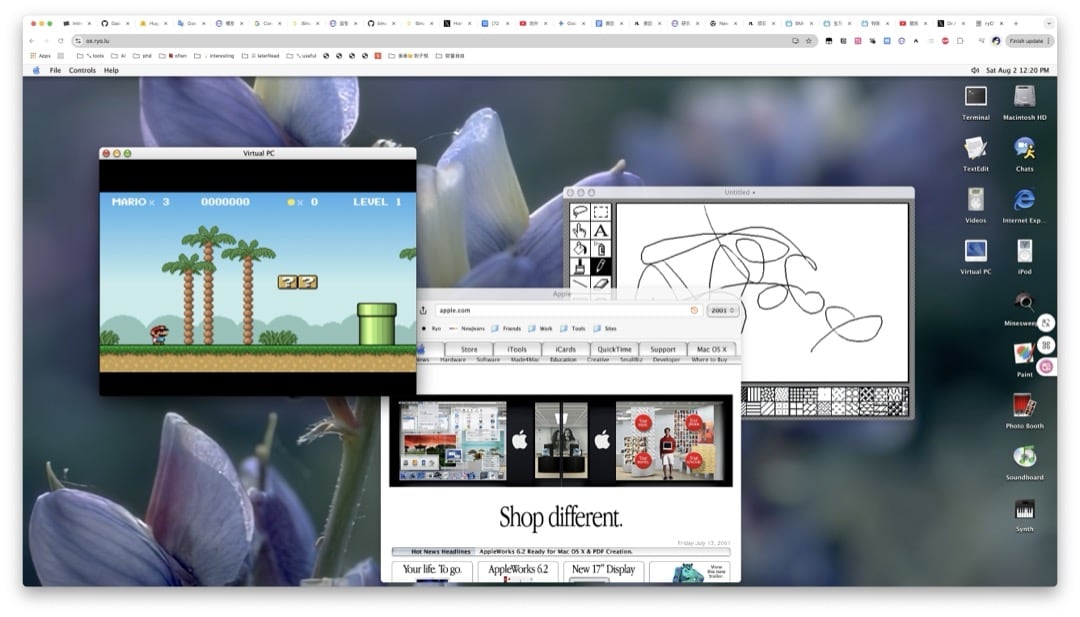Screen dimensions: 1080x617
Task: Select the vertical stripes pattern swatch
Action: 754,394
